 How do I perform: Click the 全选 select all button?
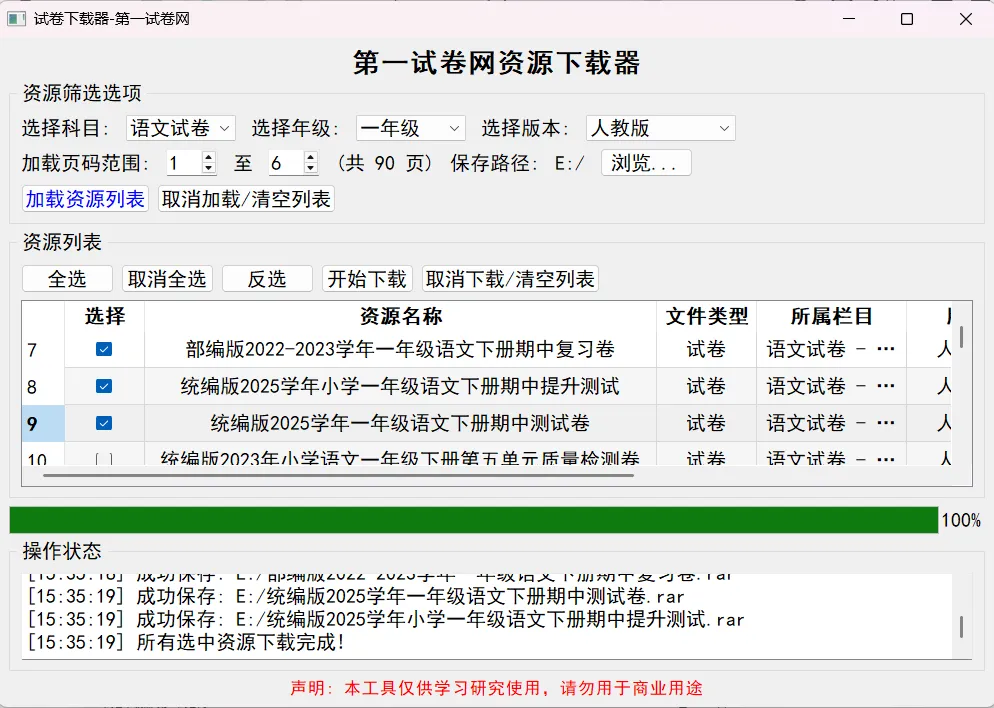click(67, 279)
